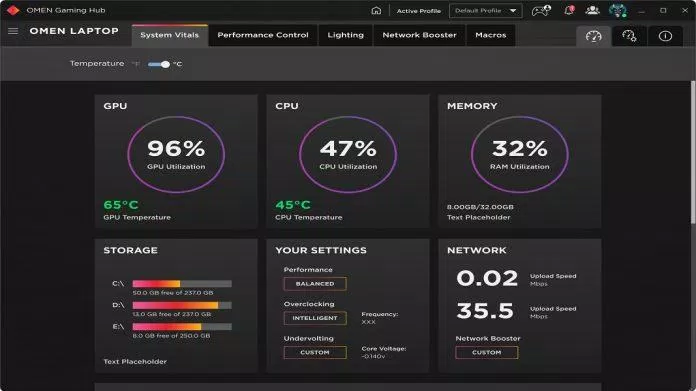Click the OMEN red diamond logo
Image resolution: width=696 pixels, height=391 pixels.
coord(13,10)
